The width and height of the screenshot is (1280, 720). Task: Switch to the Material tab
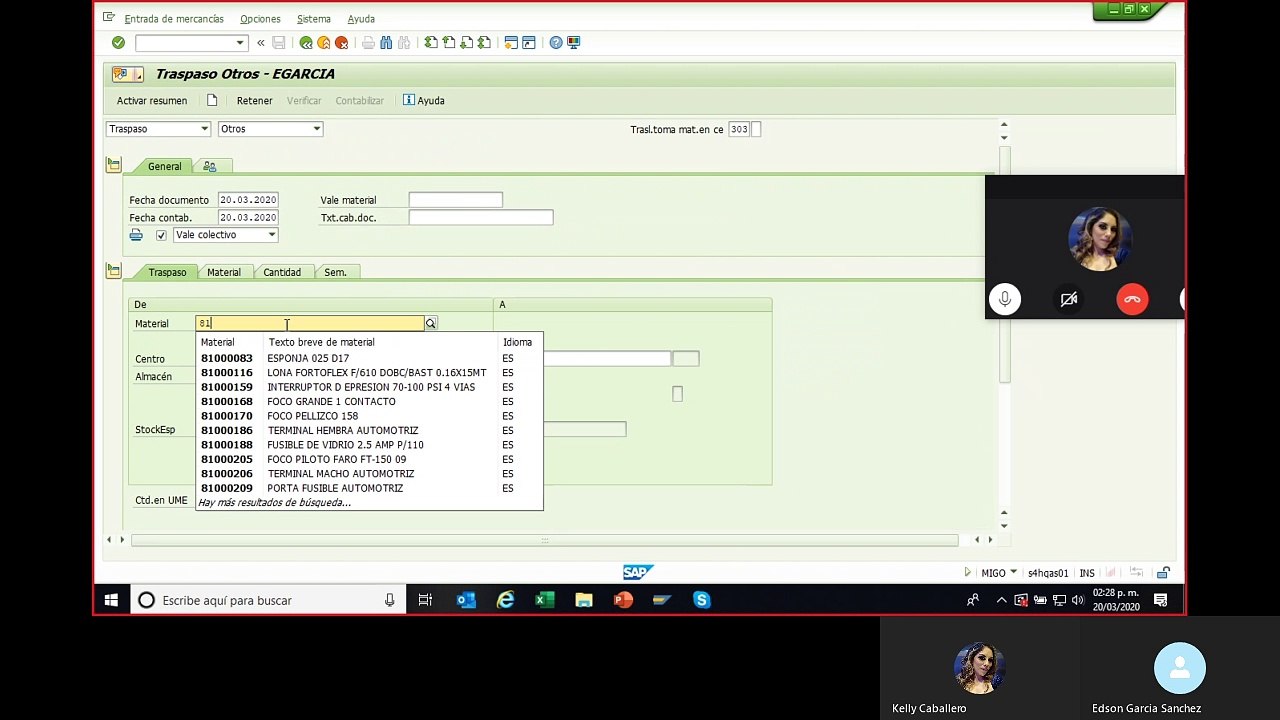[224, 272]
